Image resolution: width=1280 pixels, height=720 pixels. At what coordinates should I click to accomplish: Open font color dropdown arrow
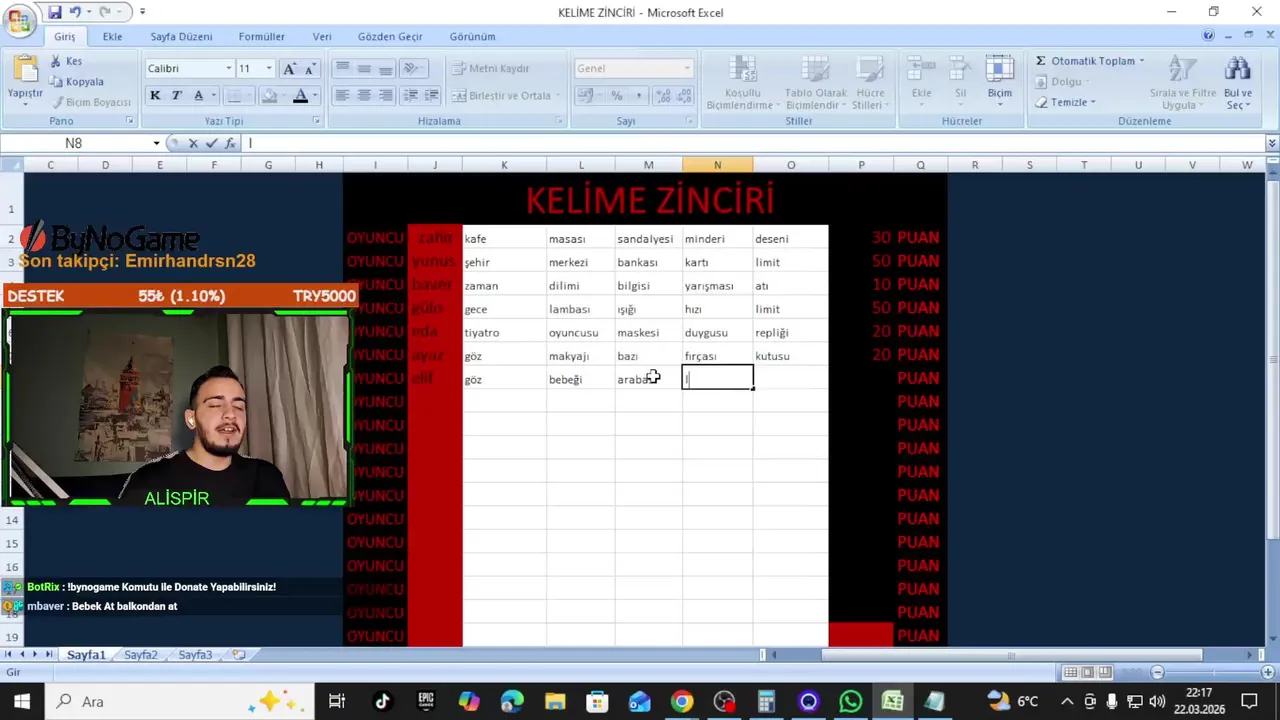tap(315, 96)
